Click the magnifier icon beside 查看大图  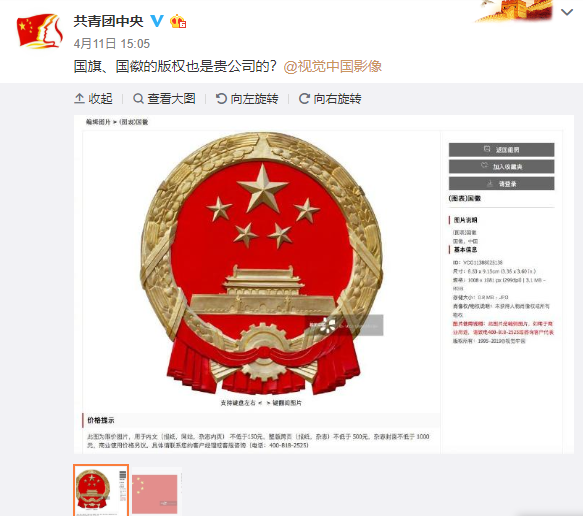pos(138,99)
